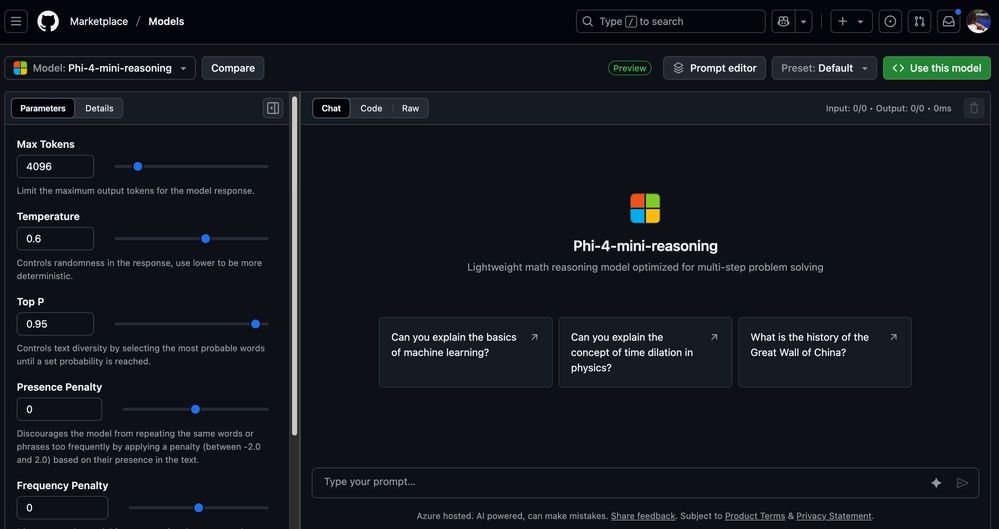Click the sparkle improve prompt icon
Screen dimensions: 999x529
[x=936, y=483]
